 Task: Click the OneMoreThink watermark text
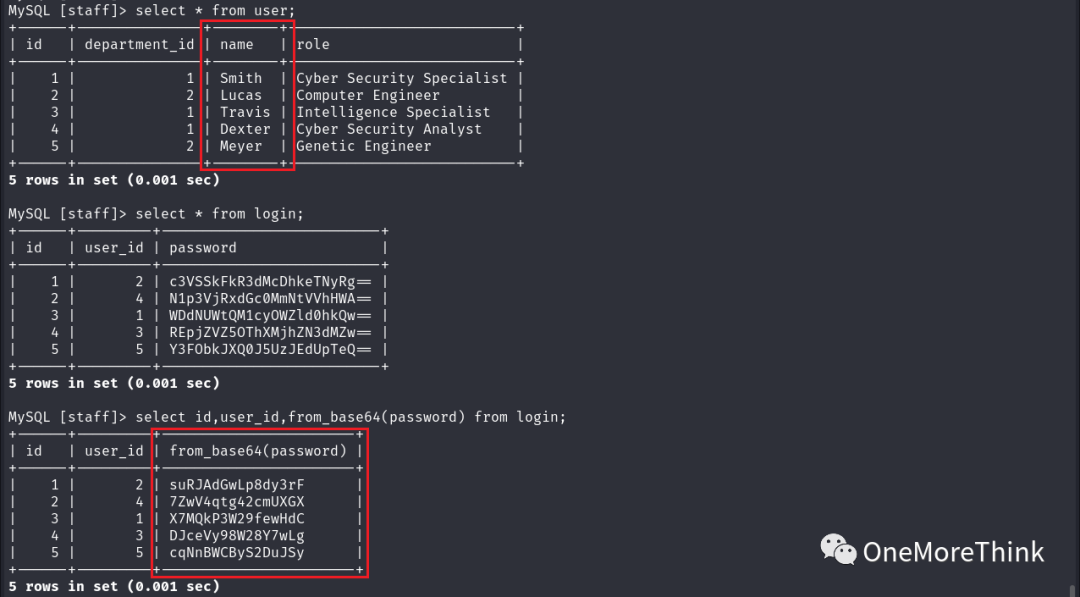[953, 552]
